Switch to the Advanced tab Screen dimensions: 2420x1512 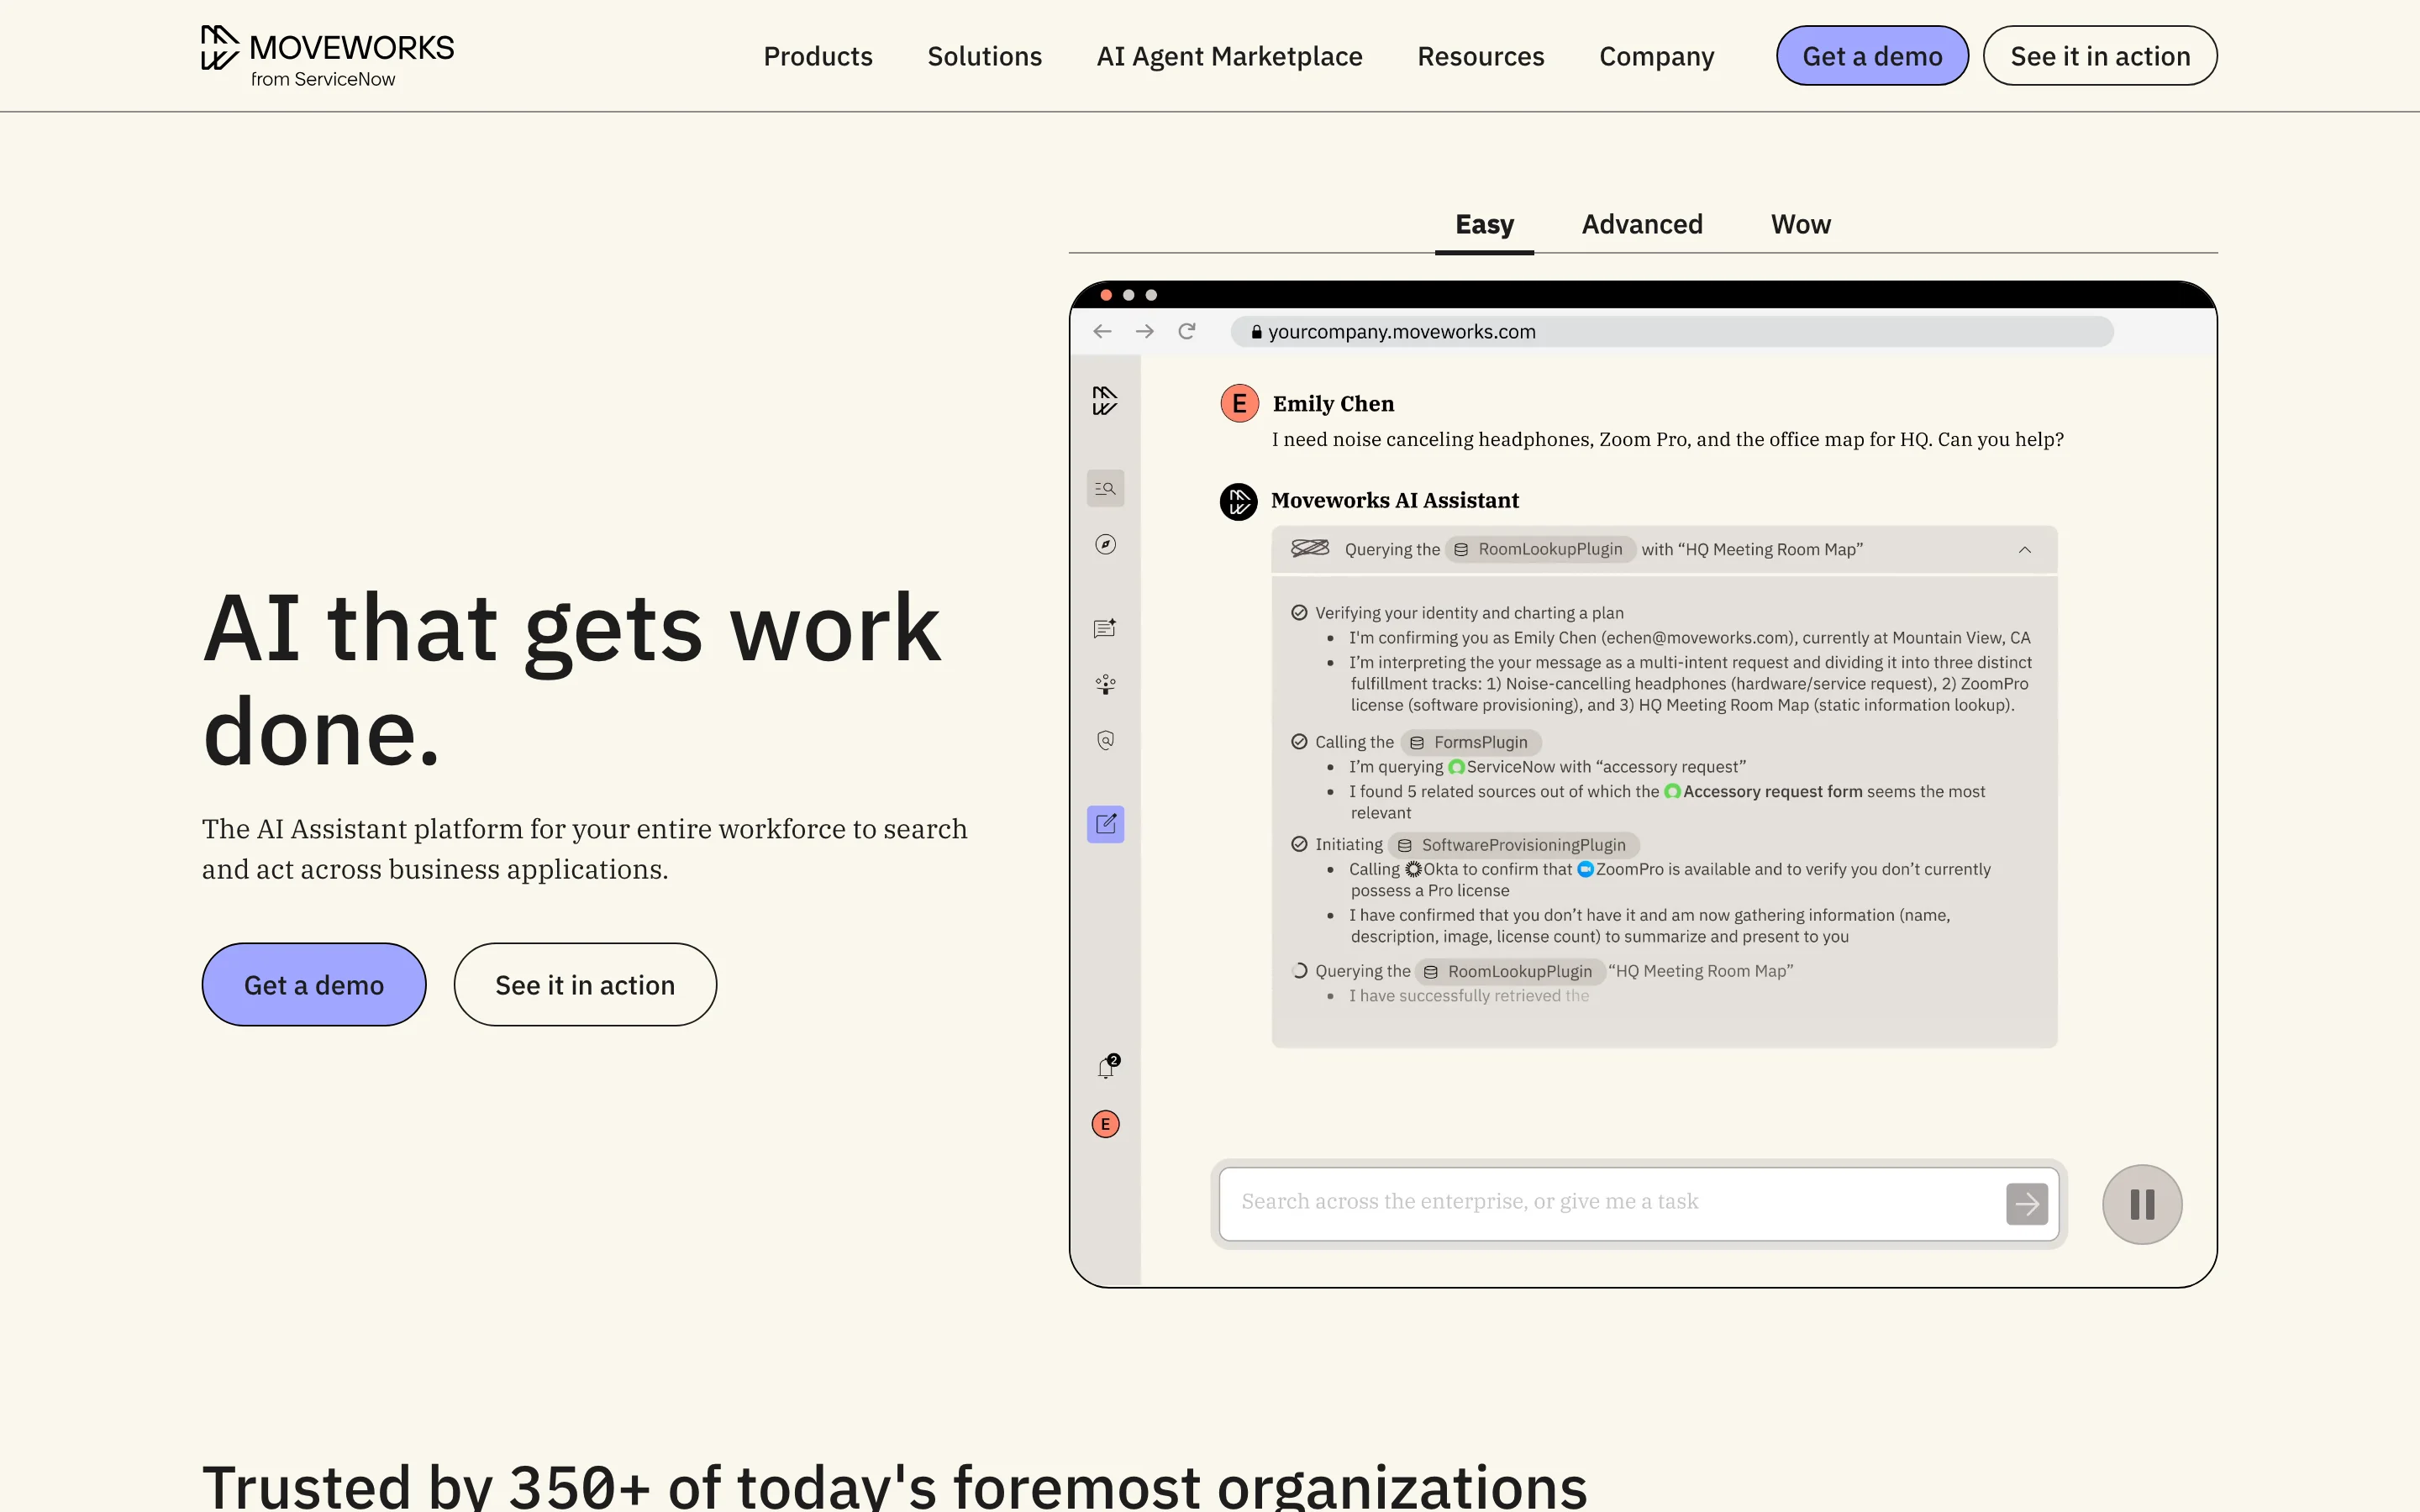tap(1642, 224)
